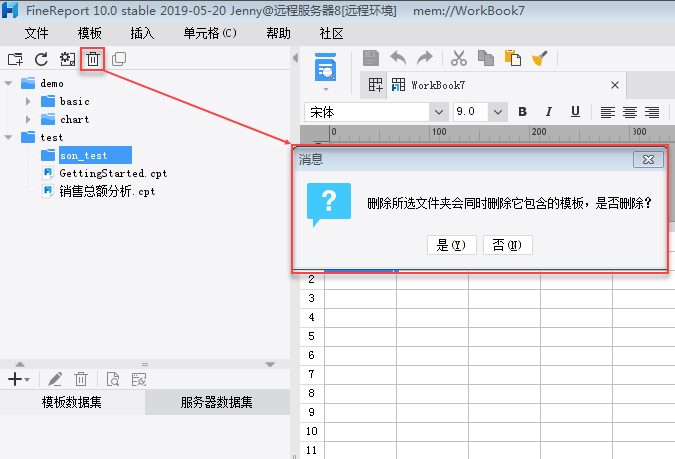Select the format painter brush icon

(x=539, y=58)
